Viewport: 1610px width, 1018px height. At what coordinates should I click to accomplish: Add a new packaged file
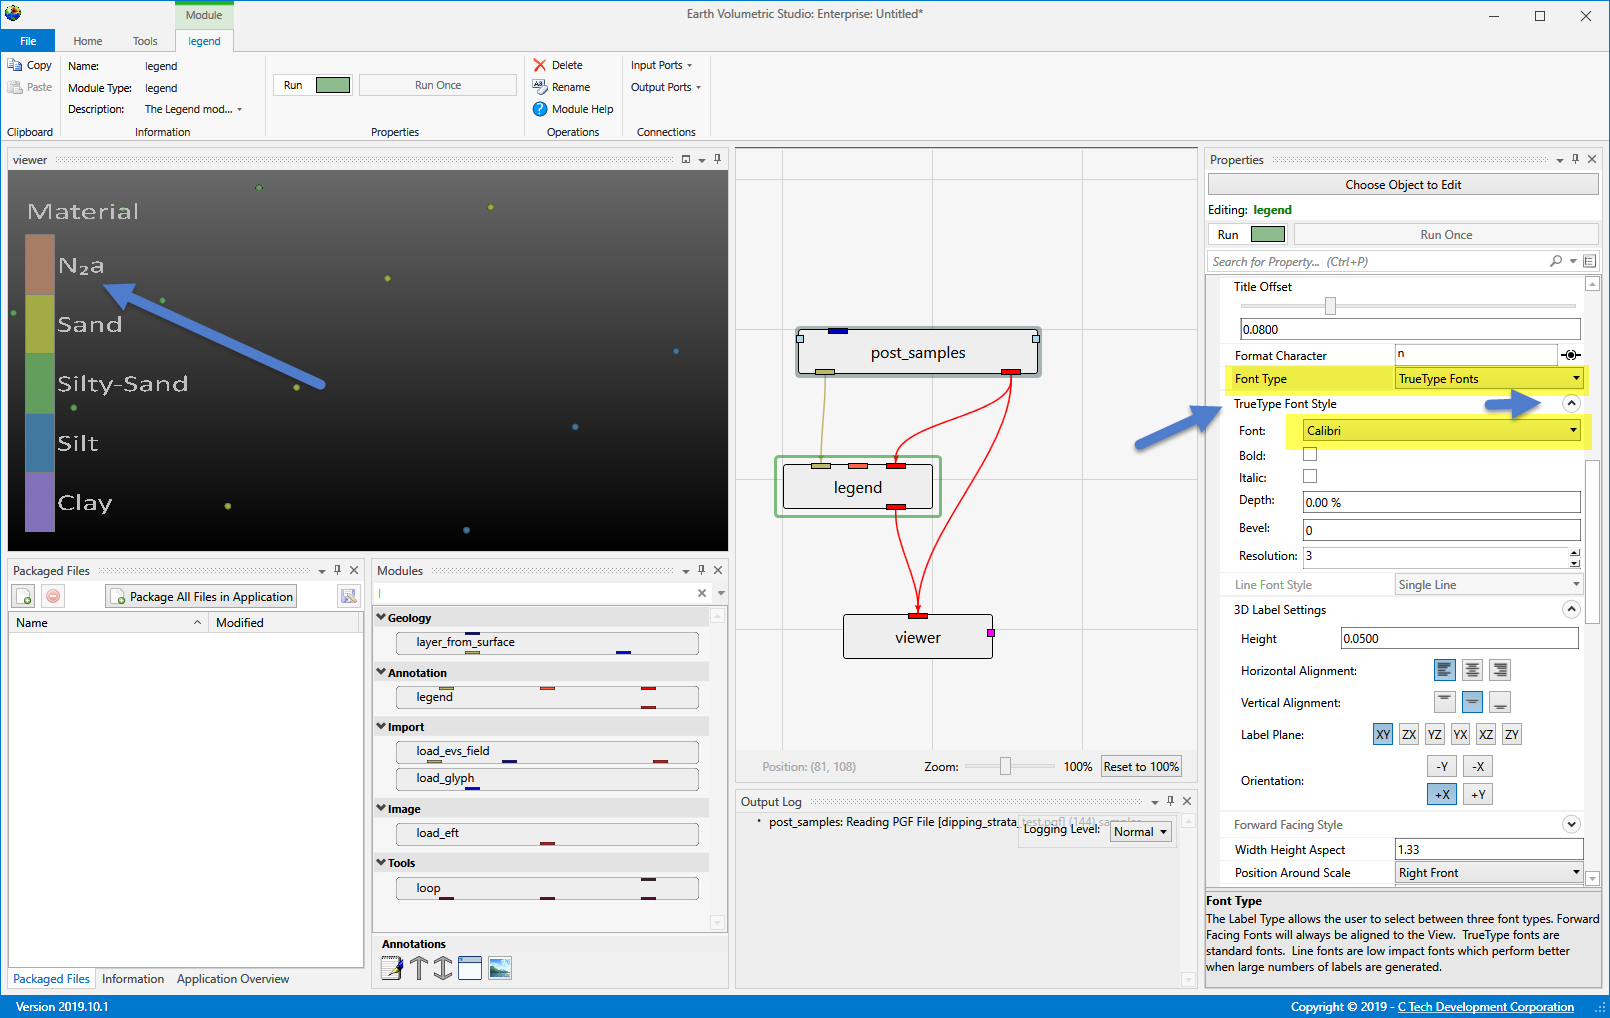[24, 597]
